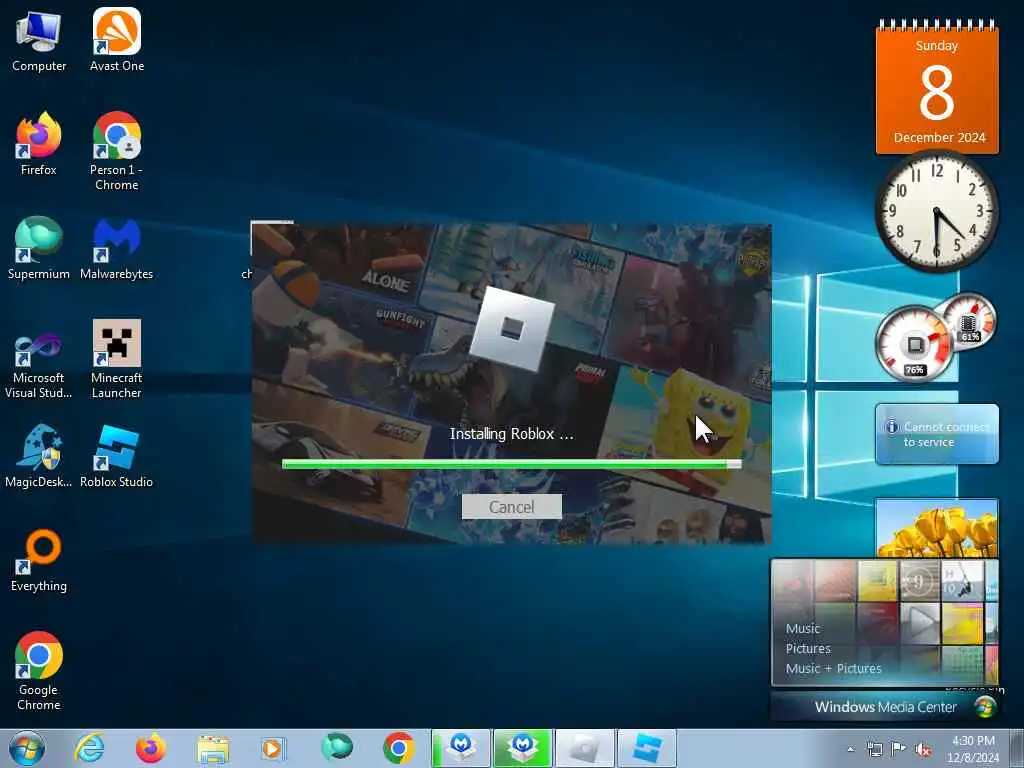Click the calendar gadget showing Sunday 8

(937, 88)
